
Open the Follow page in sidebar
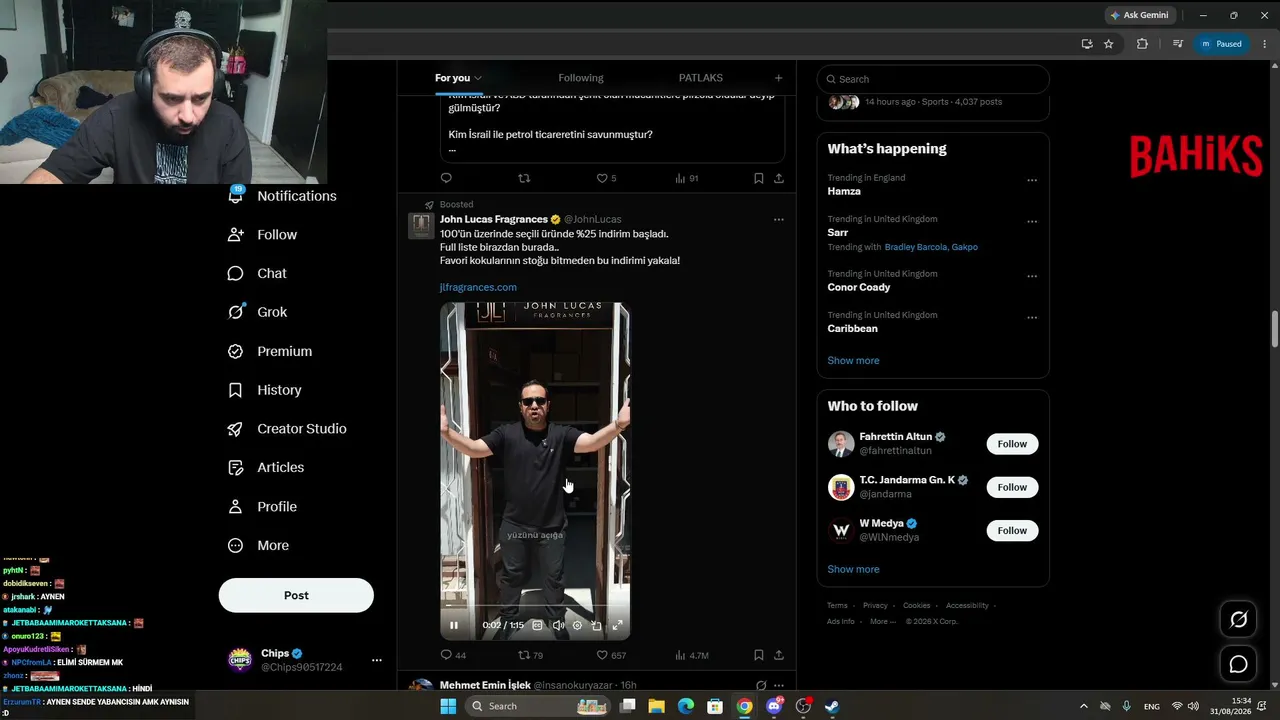pyautogui.click(x=262, y=235)
